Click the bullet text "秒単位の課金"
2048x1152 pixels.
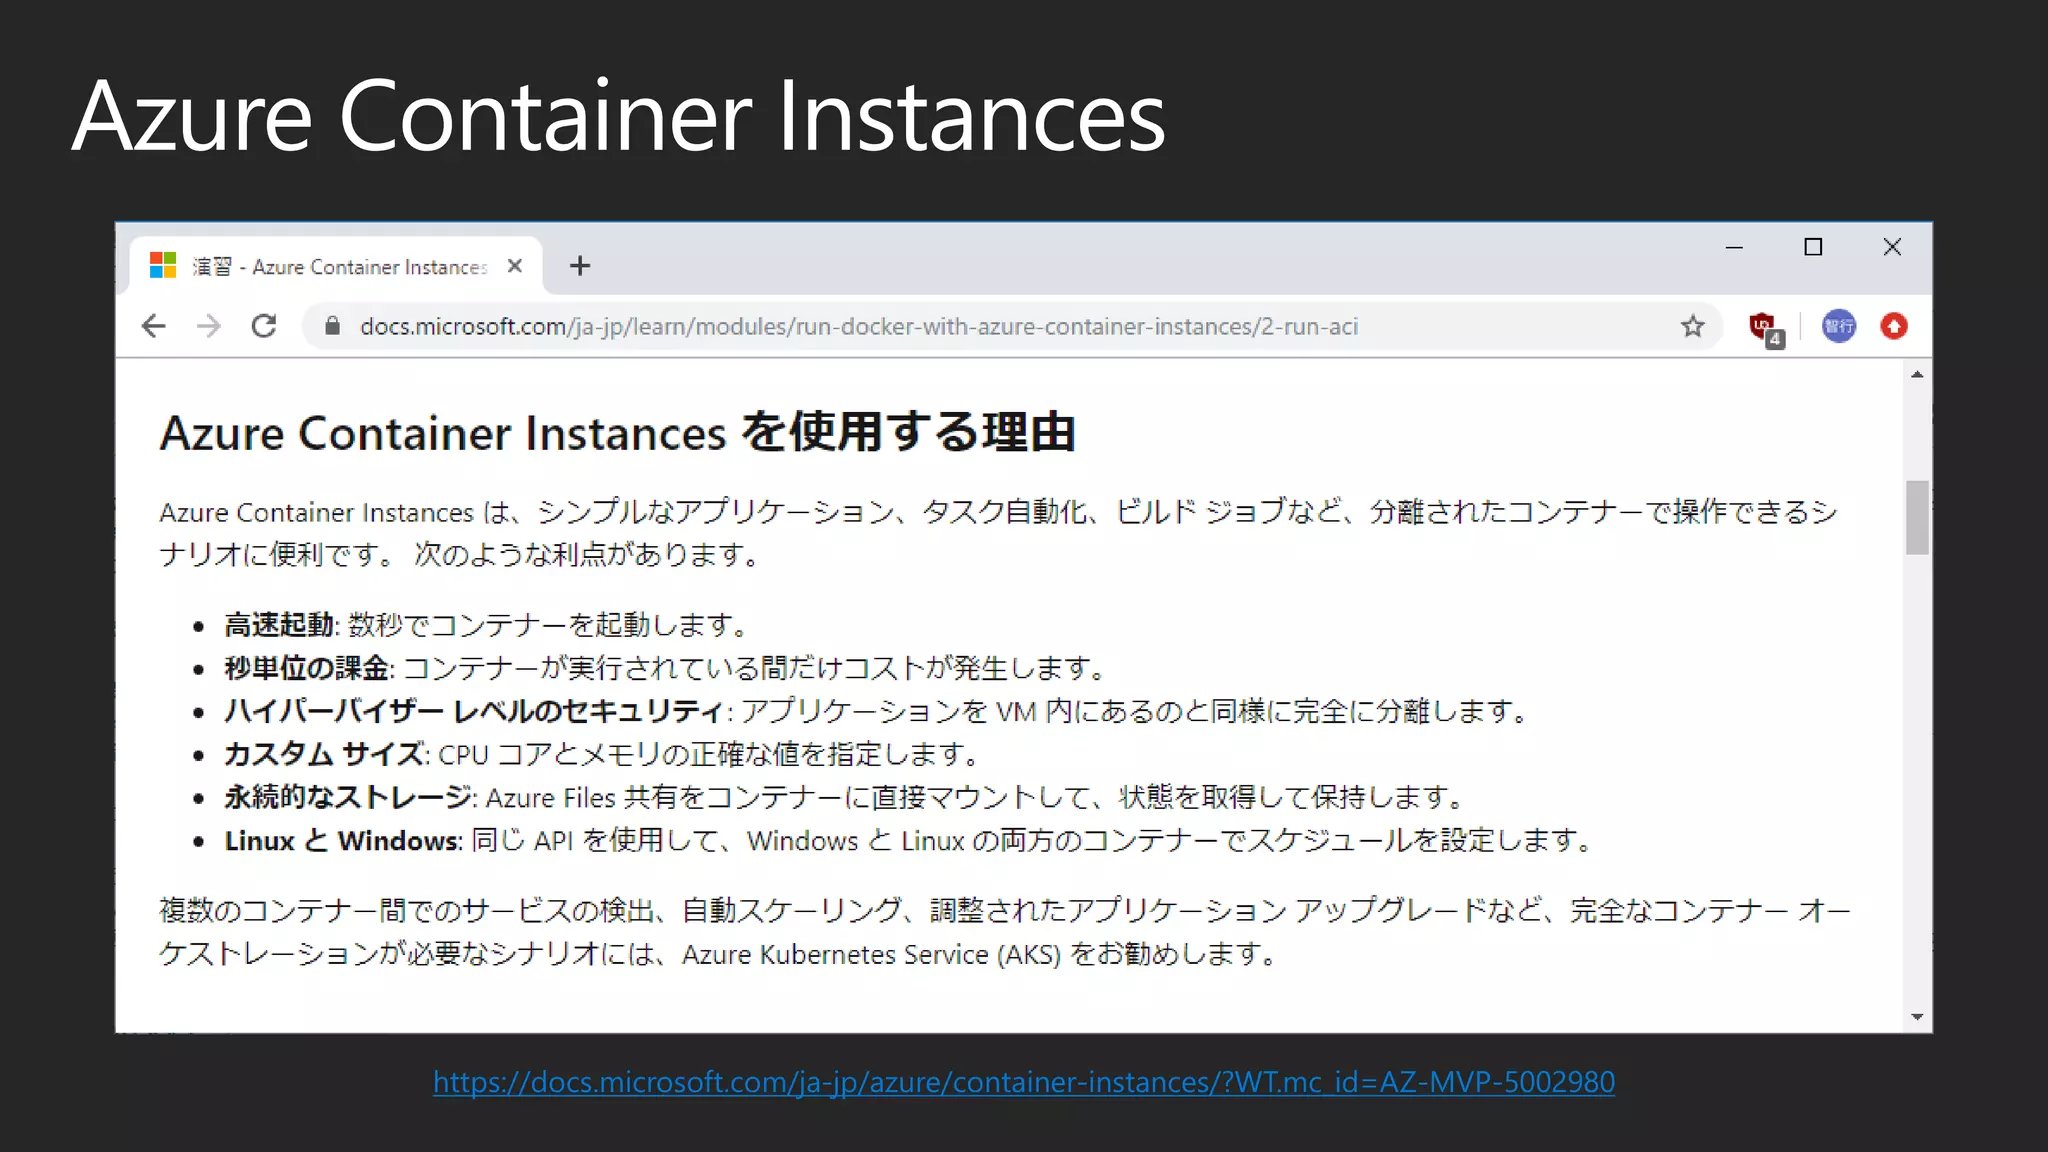(x=307, y=668)
